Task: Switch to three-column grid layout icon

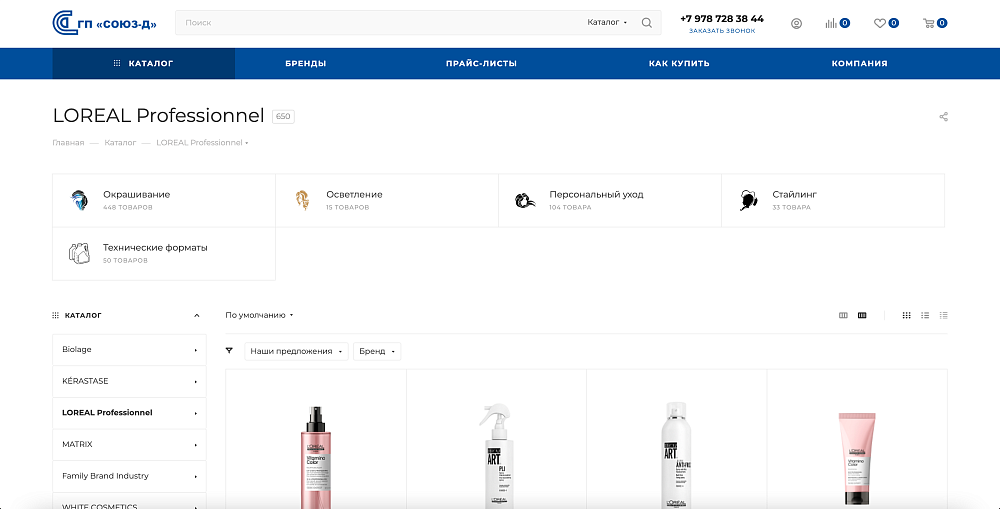Action: click(x=843, y=315)
